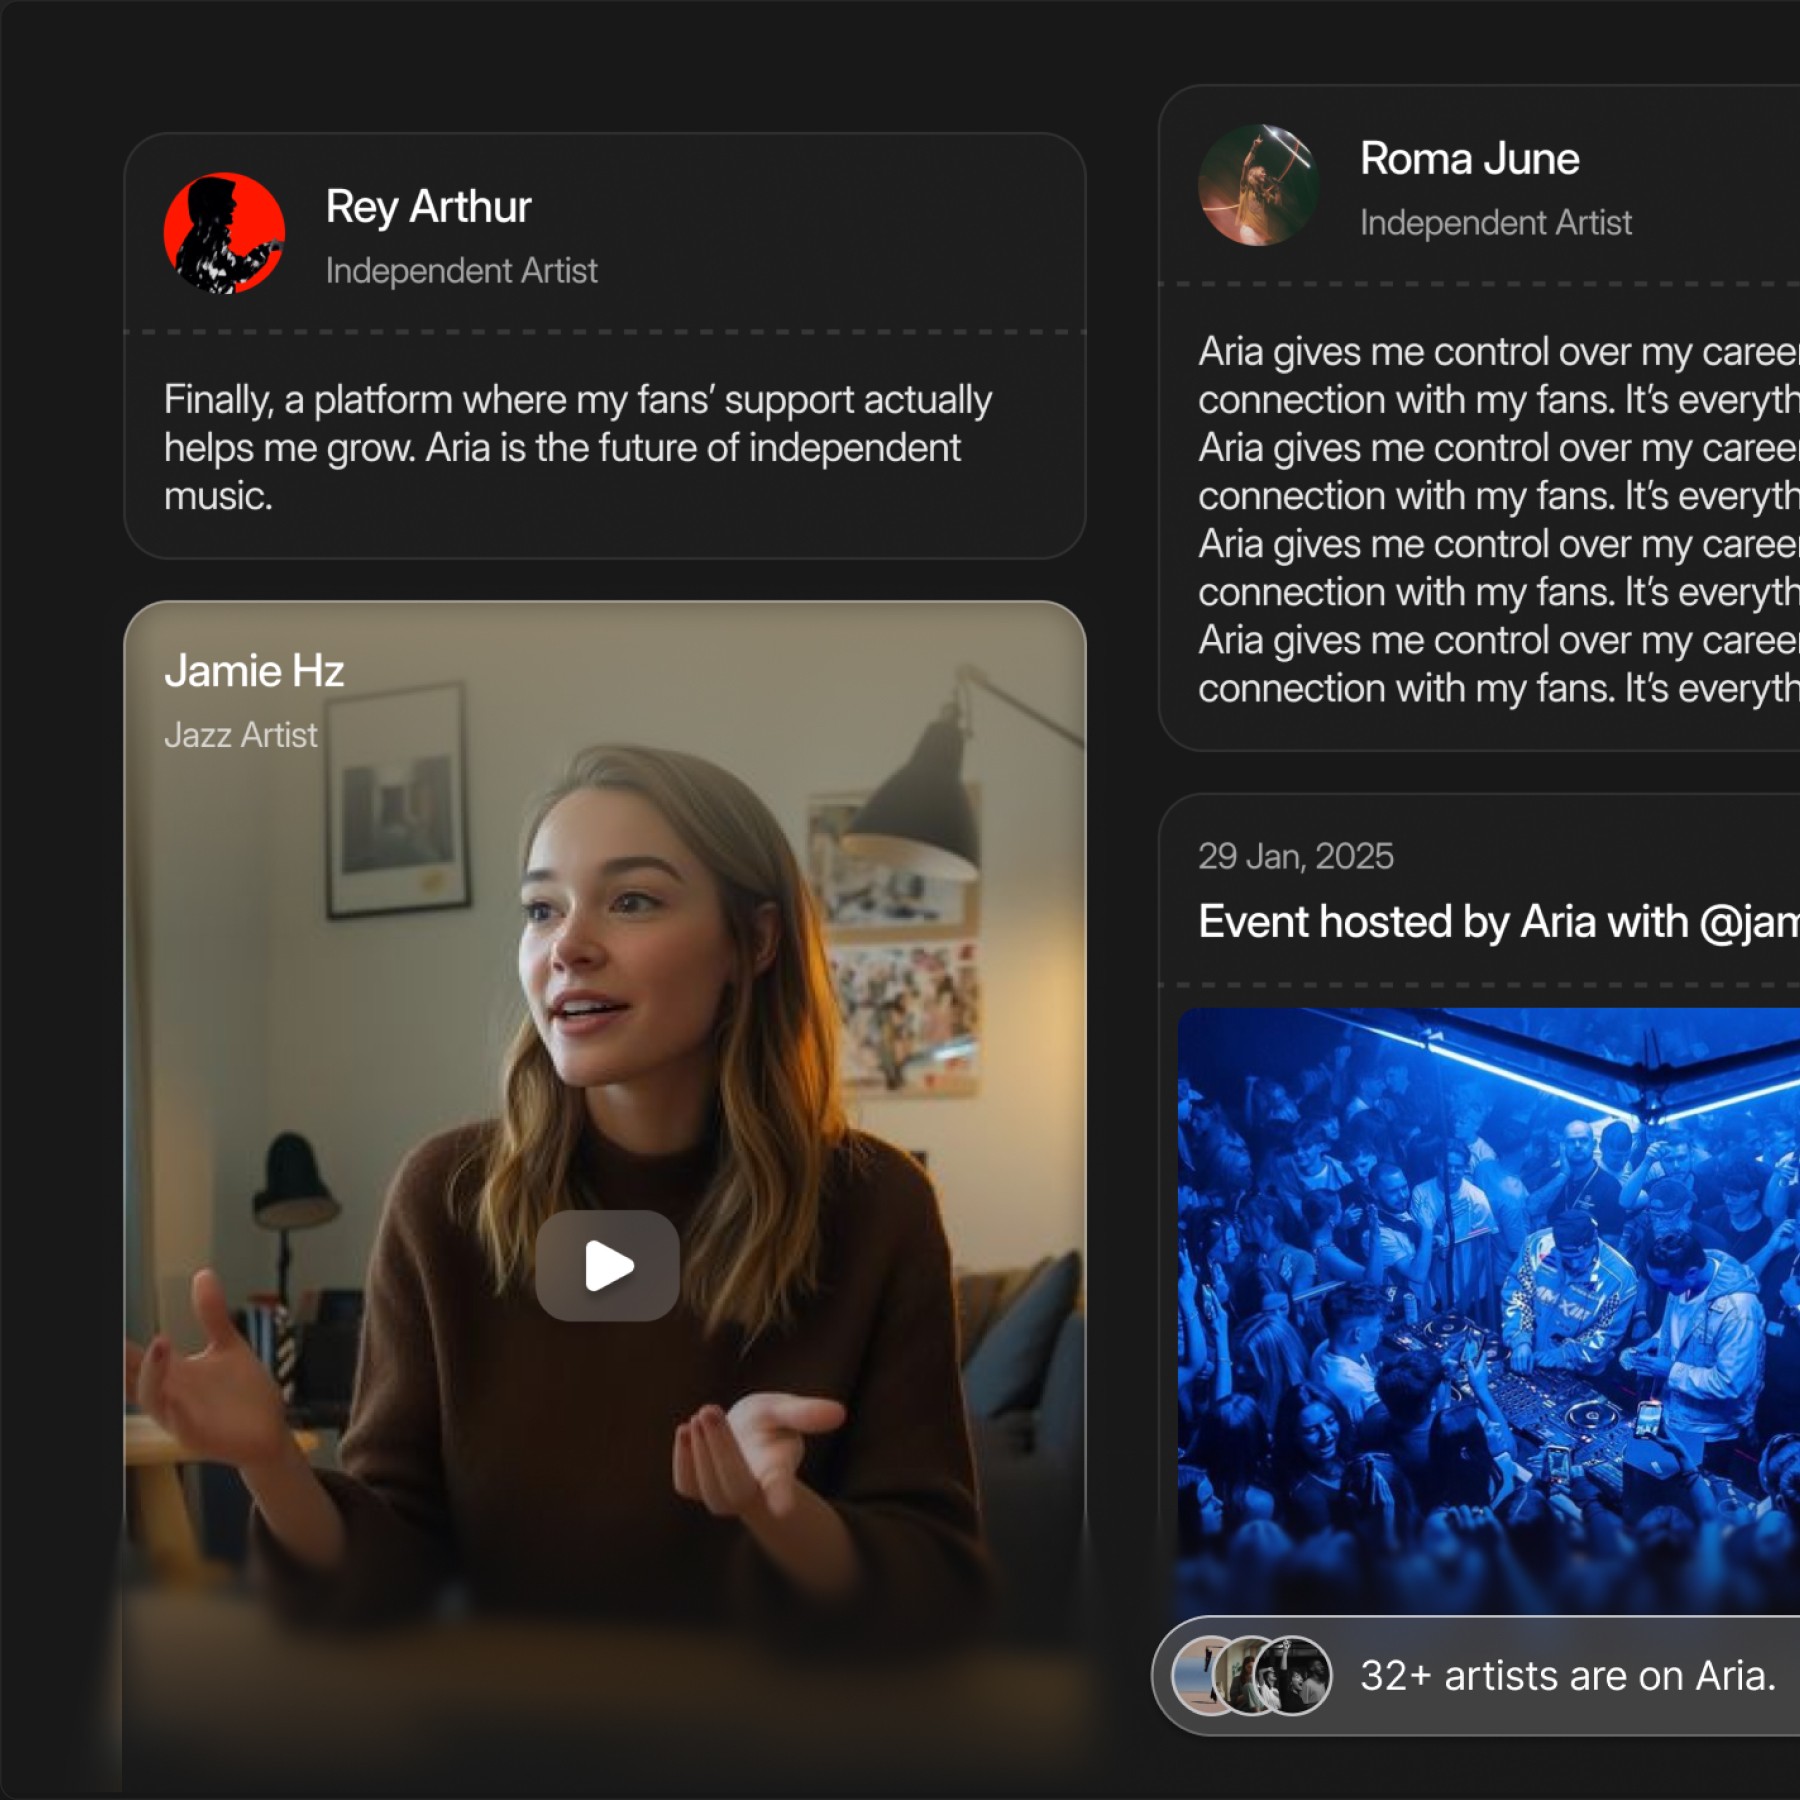Click Independent Artist under Rey Arthur

coord(461,270)
